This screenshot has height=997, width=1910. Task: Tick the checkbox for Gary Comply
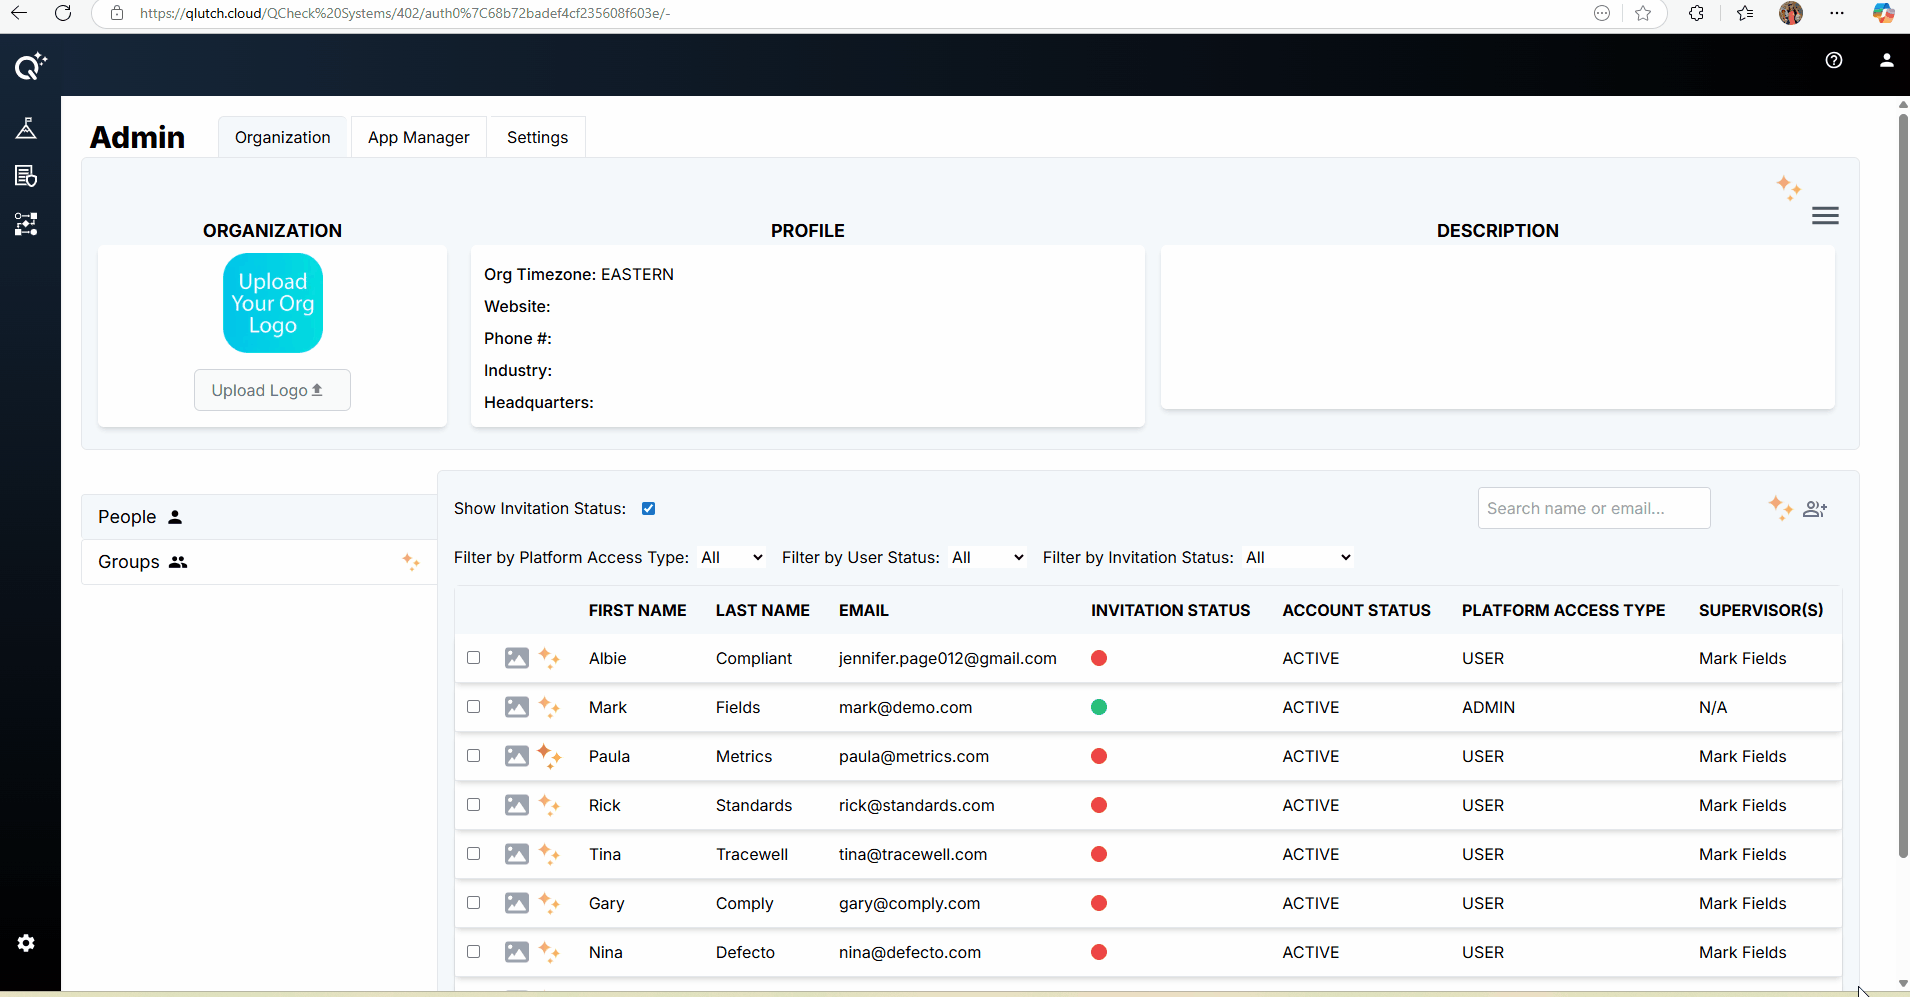coord(474,903)
